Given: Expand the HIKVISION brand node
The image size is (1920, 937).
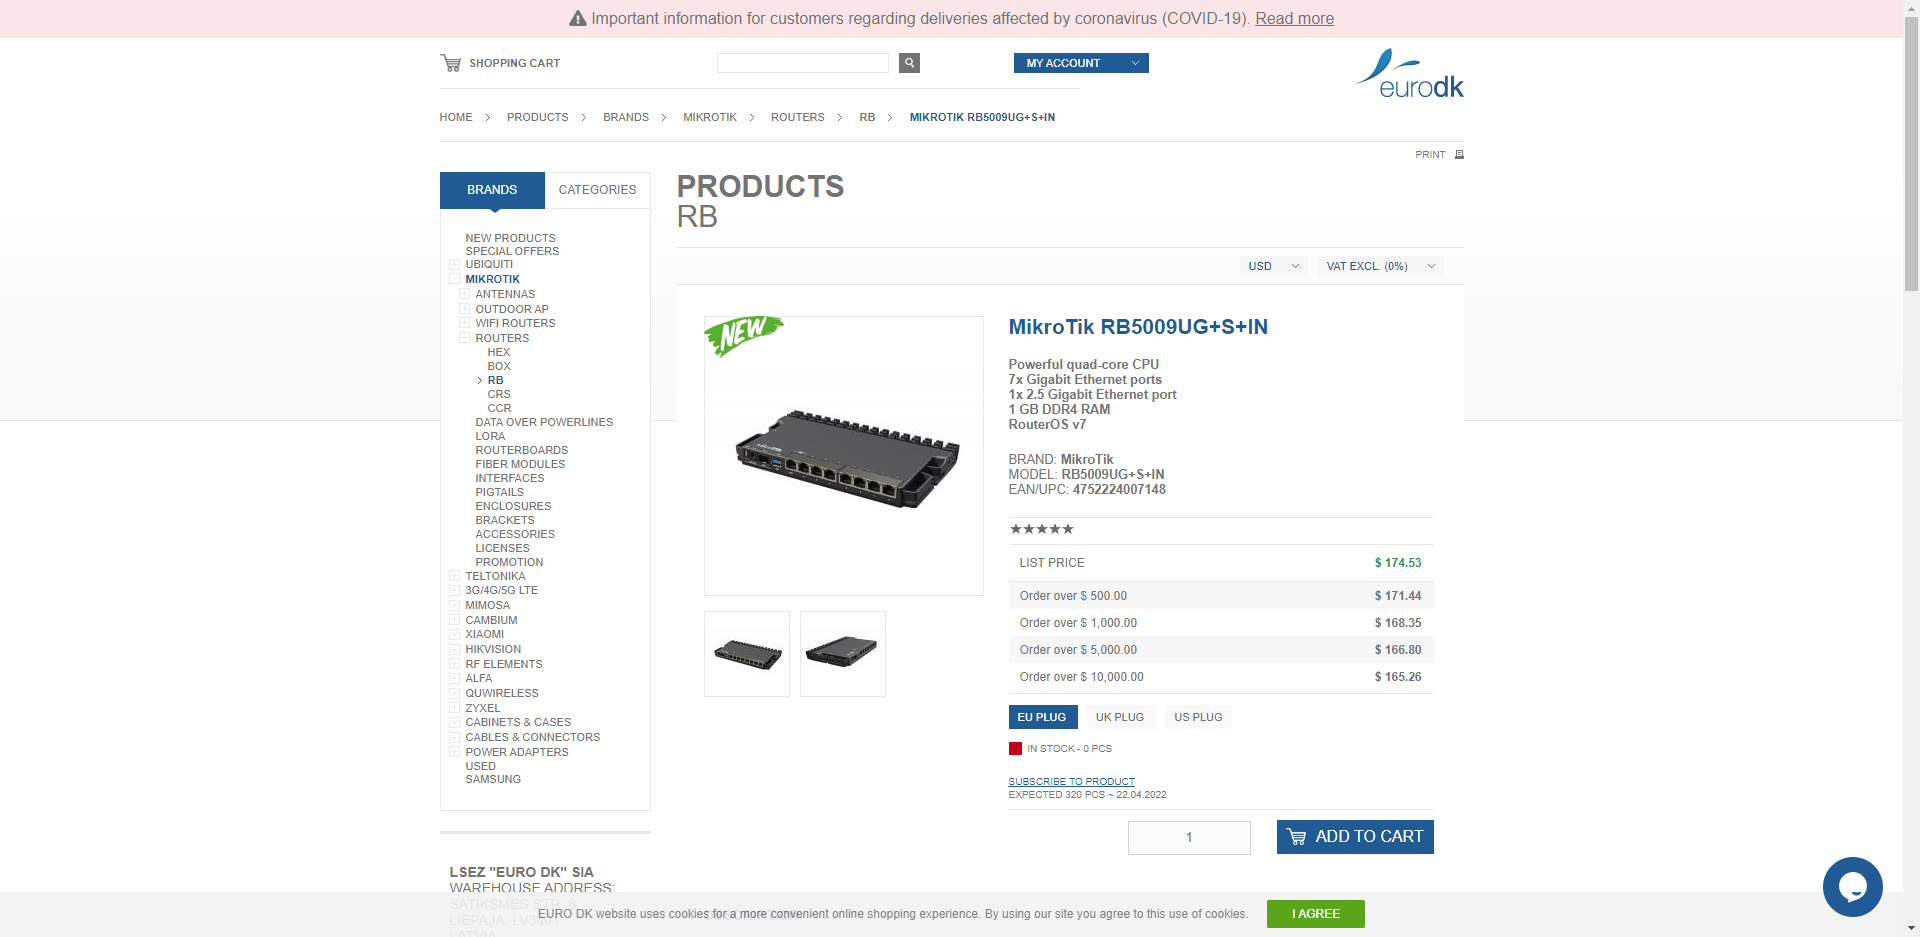Looking at the screenshot, I should coord(454,649).
